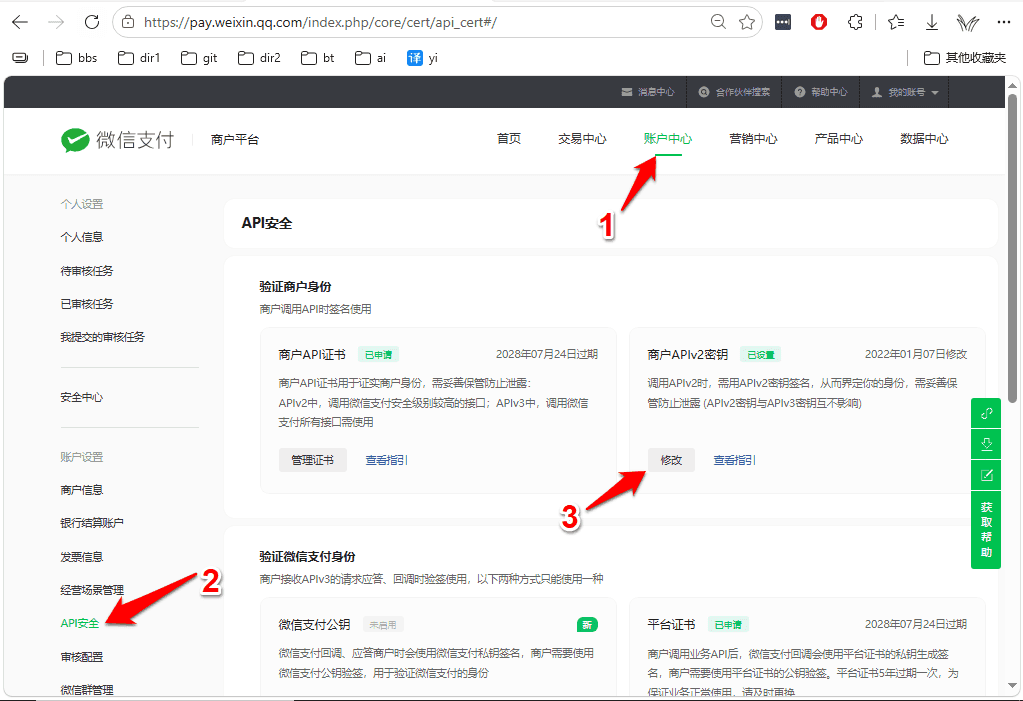This screenshot has width=1023, height=701.
Task: Open the browser settings and more menu
Action: point(1003,22)
